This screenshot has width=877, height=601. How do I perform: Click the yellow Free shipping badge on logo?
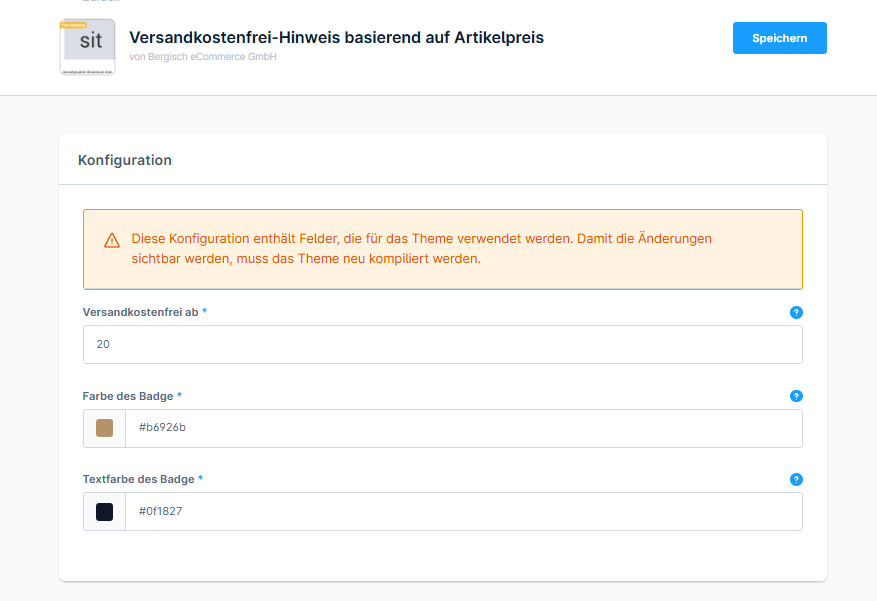point(74,24)
